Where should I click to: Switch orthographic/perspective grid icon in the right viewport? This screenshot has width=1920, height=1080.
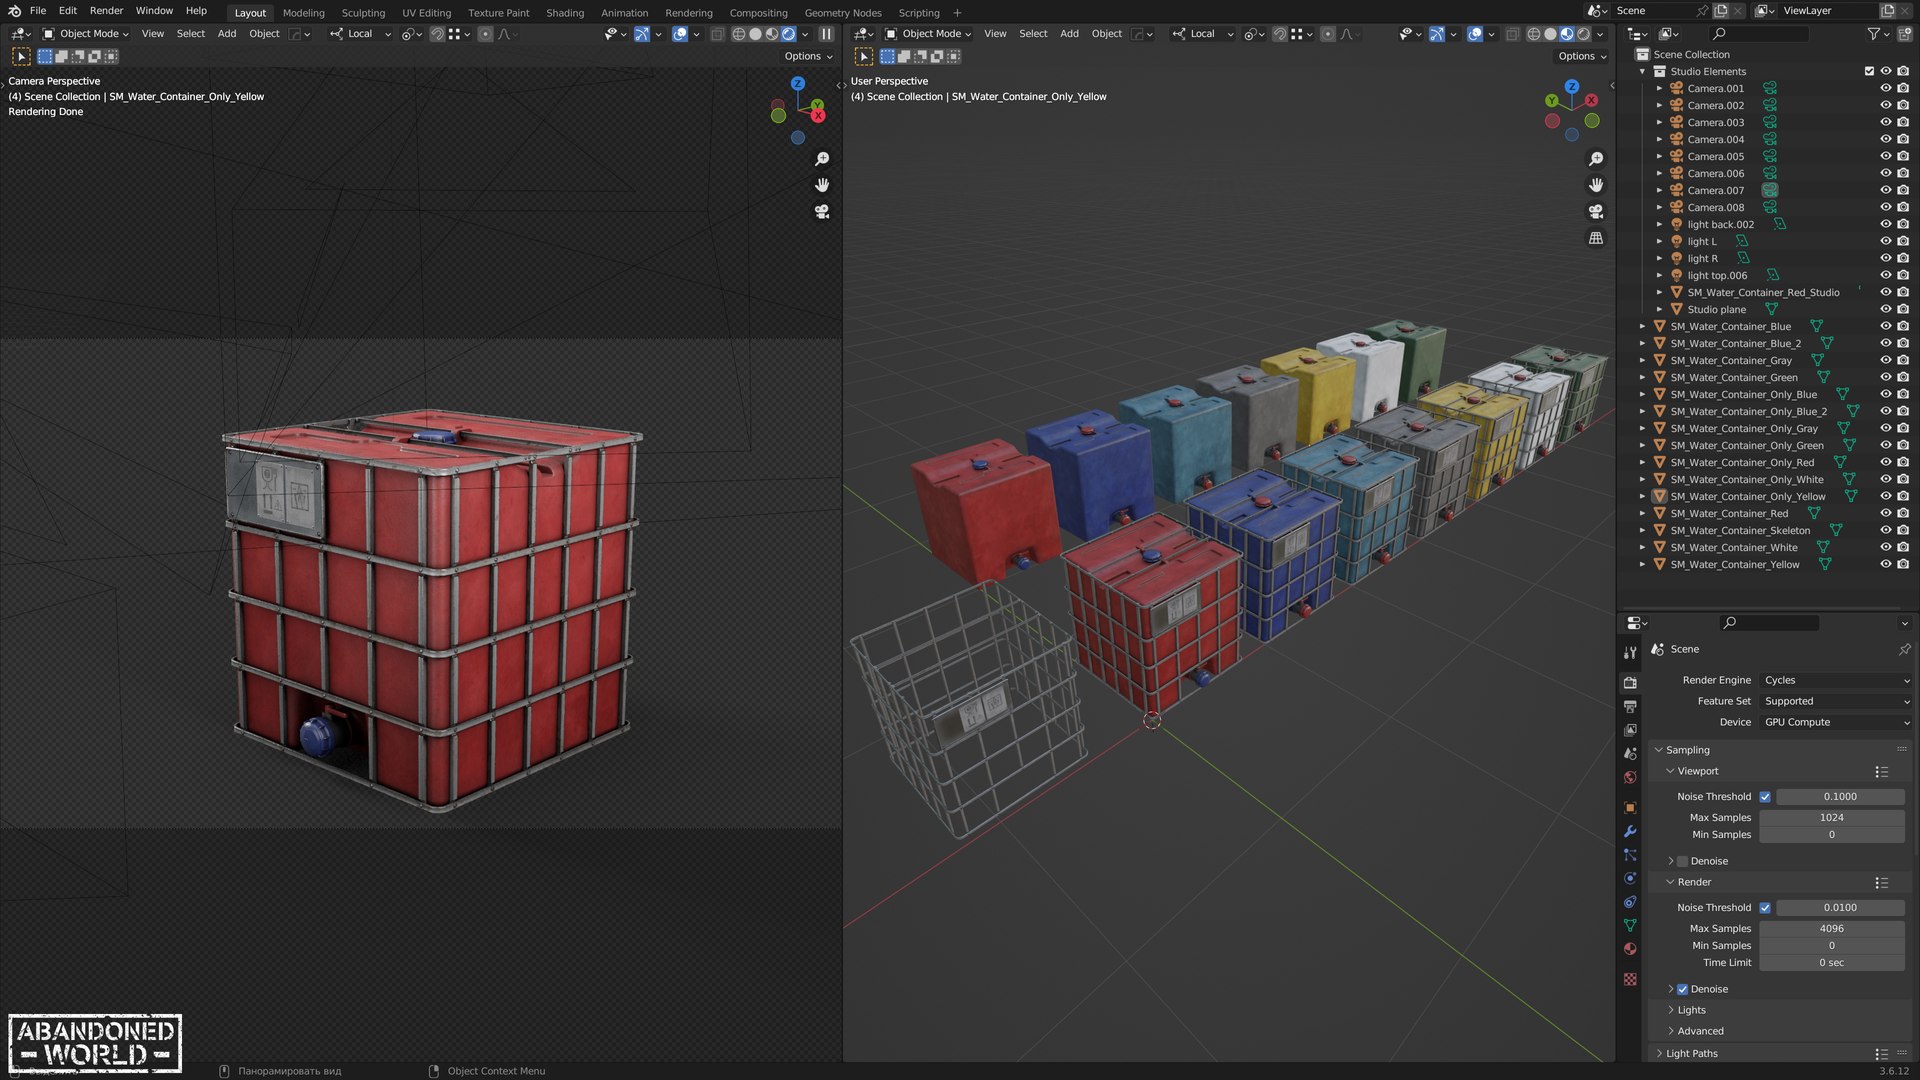(x=1596, y=238)
